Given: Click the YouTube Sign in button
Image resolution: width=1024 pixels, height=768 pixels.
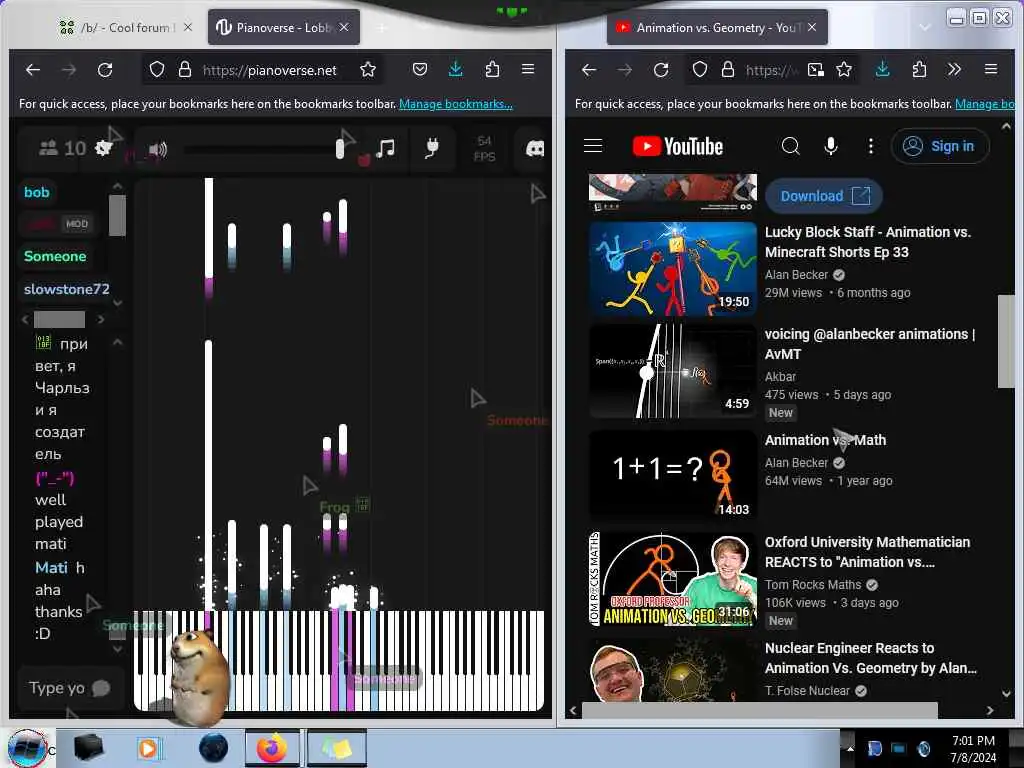Looking at the screenshot, I should click(940, 146).
